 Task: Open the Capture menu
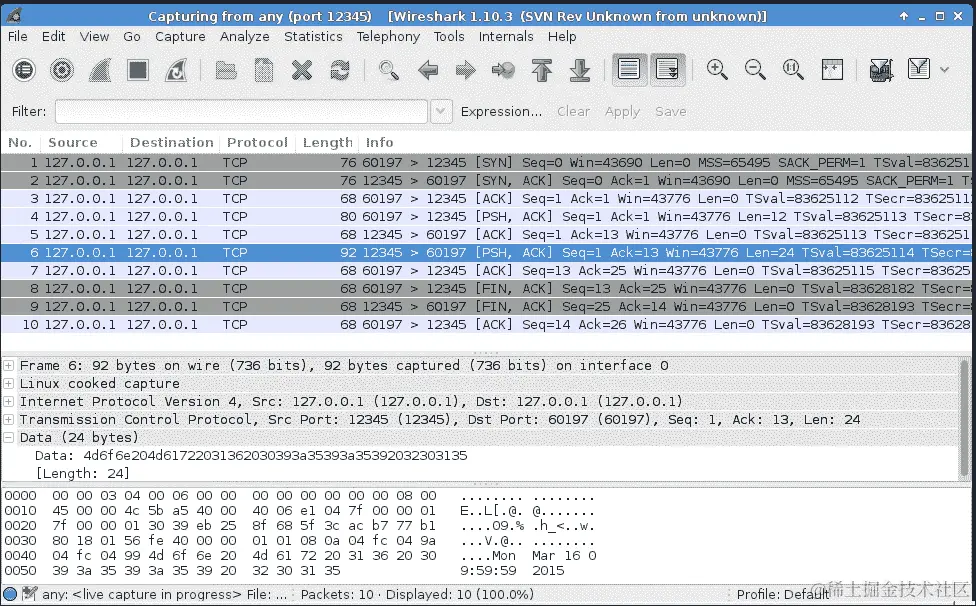pyautogui.click(x=180, y=37)
